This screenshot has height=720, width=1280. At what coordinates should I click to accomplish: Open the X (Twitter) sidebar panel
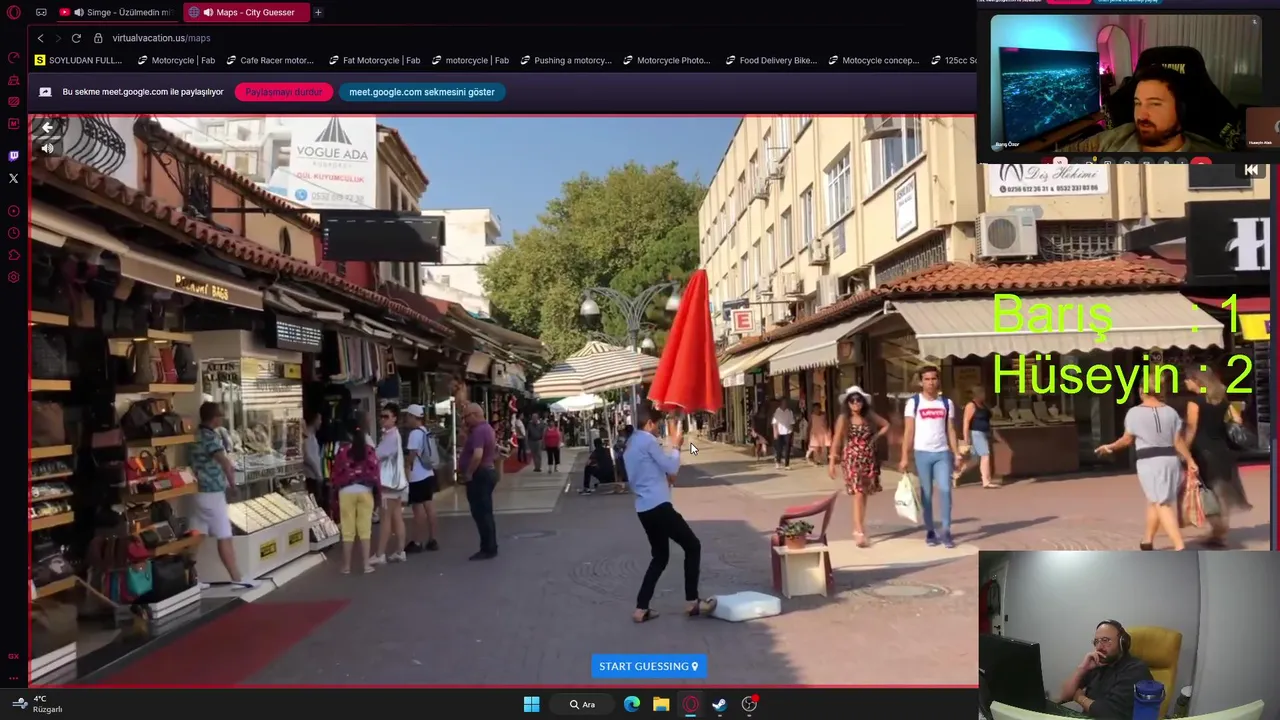point(13,178)
